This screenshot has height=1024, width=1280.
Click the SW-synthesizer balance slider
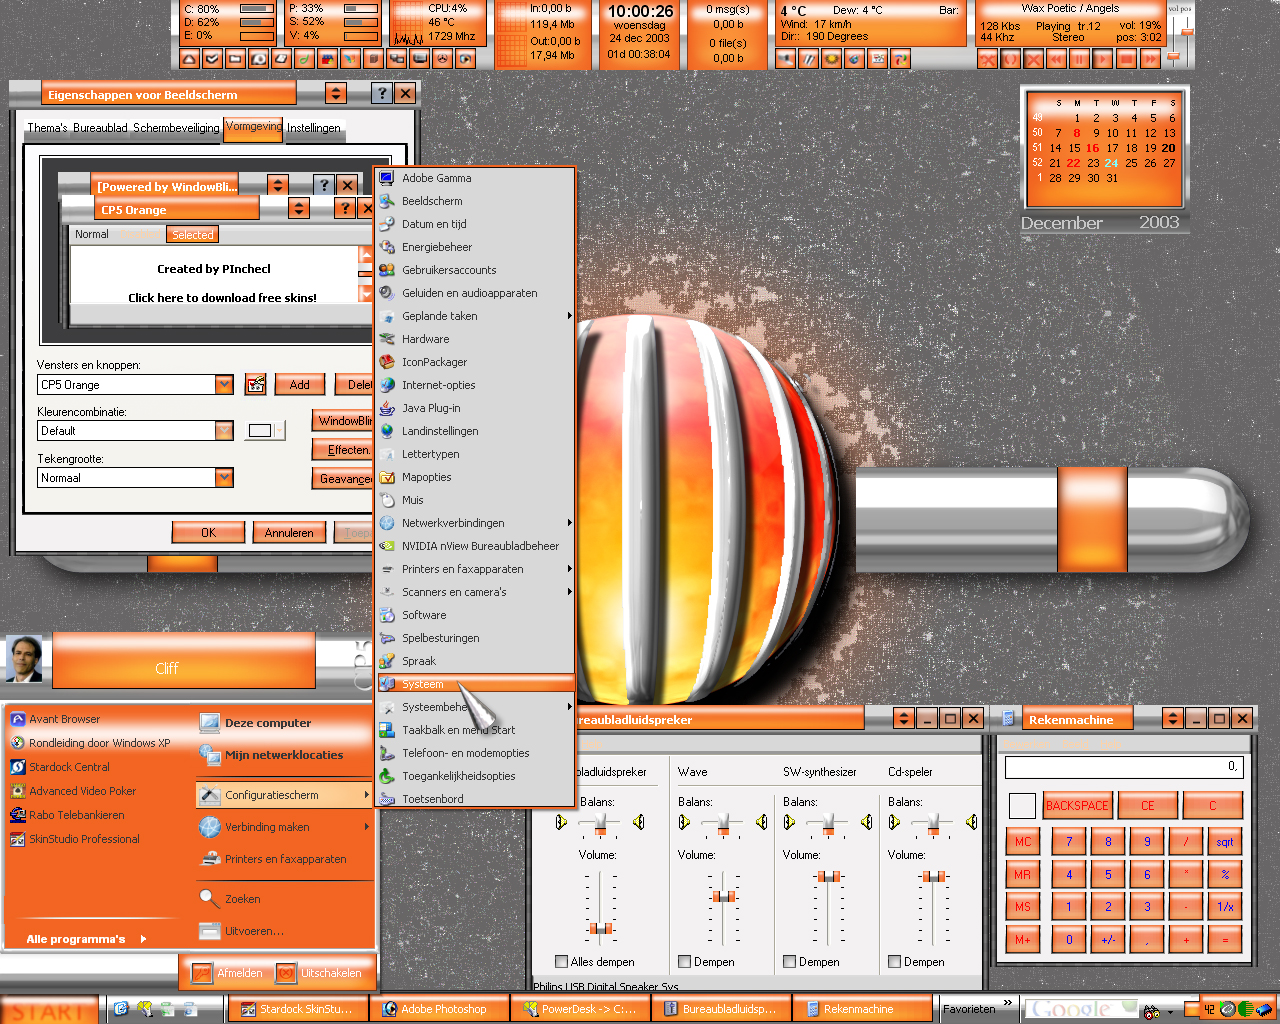829,822
